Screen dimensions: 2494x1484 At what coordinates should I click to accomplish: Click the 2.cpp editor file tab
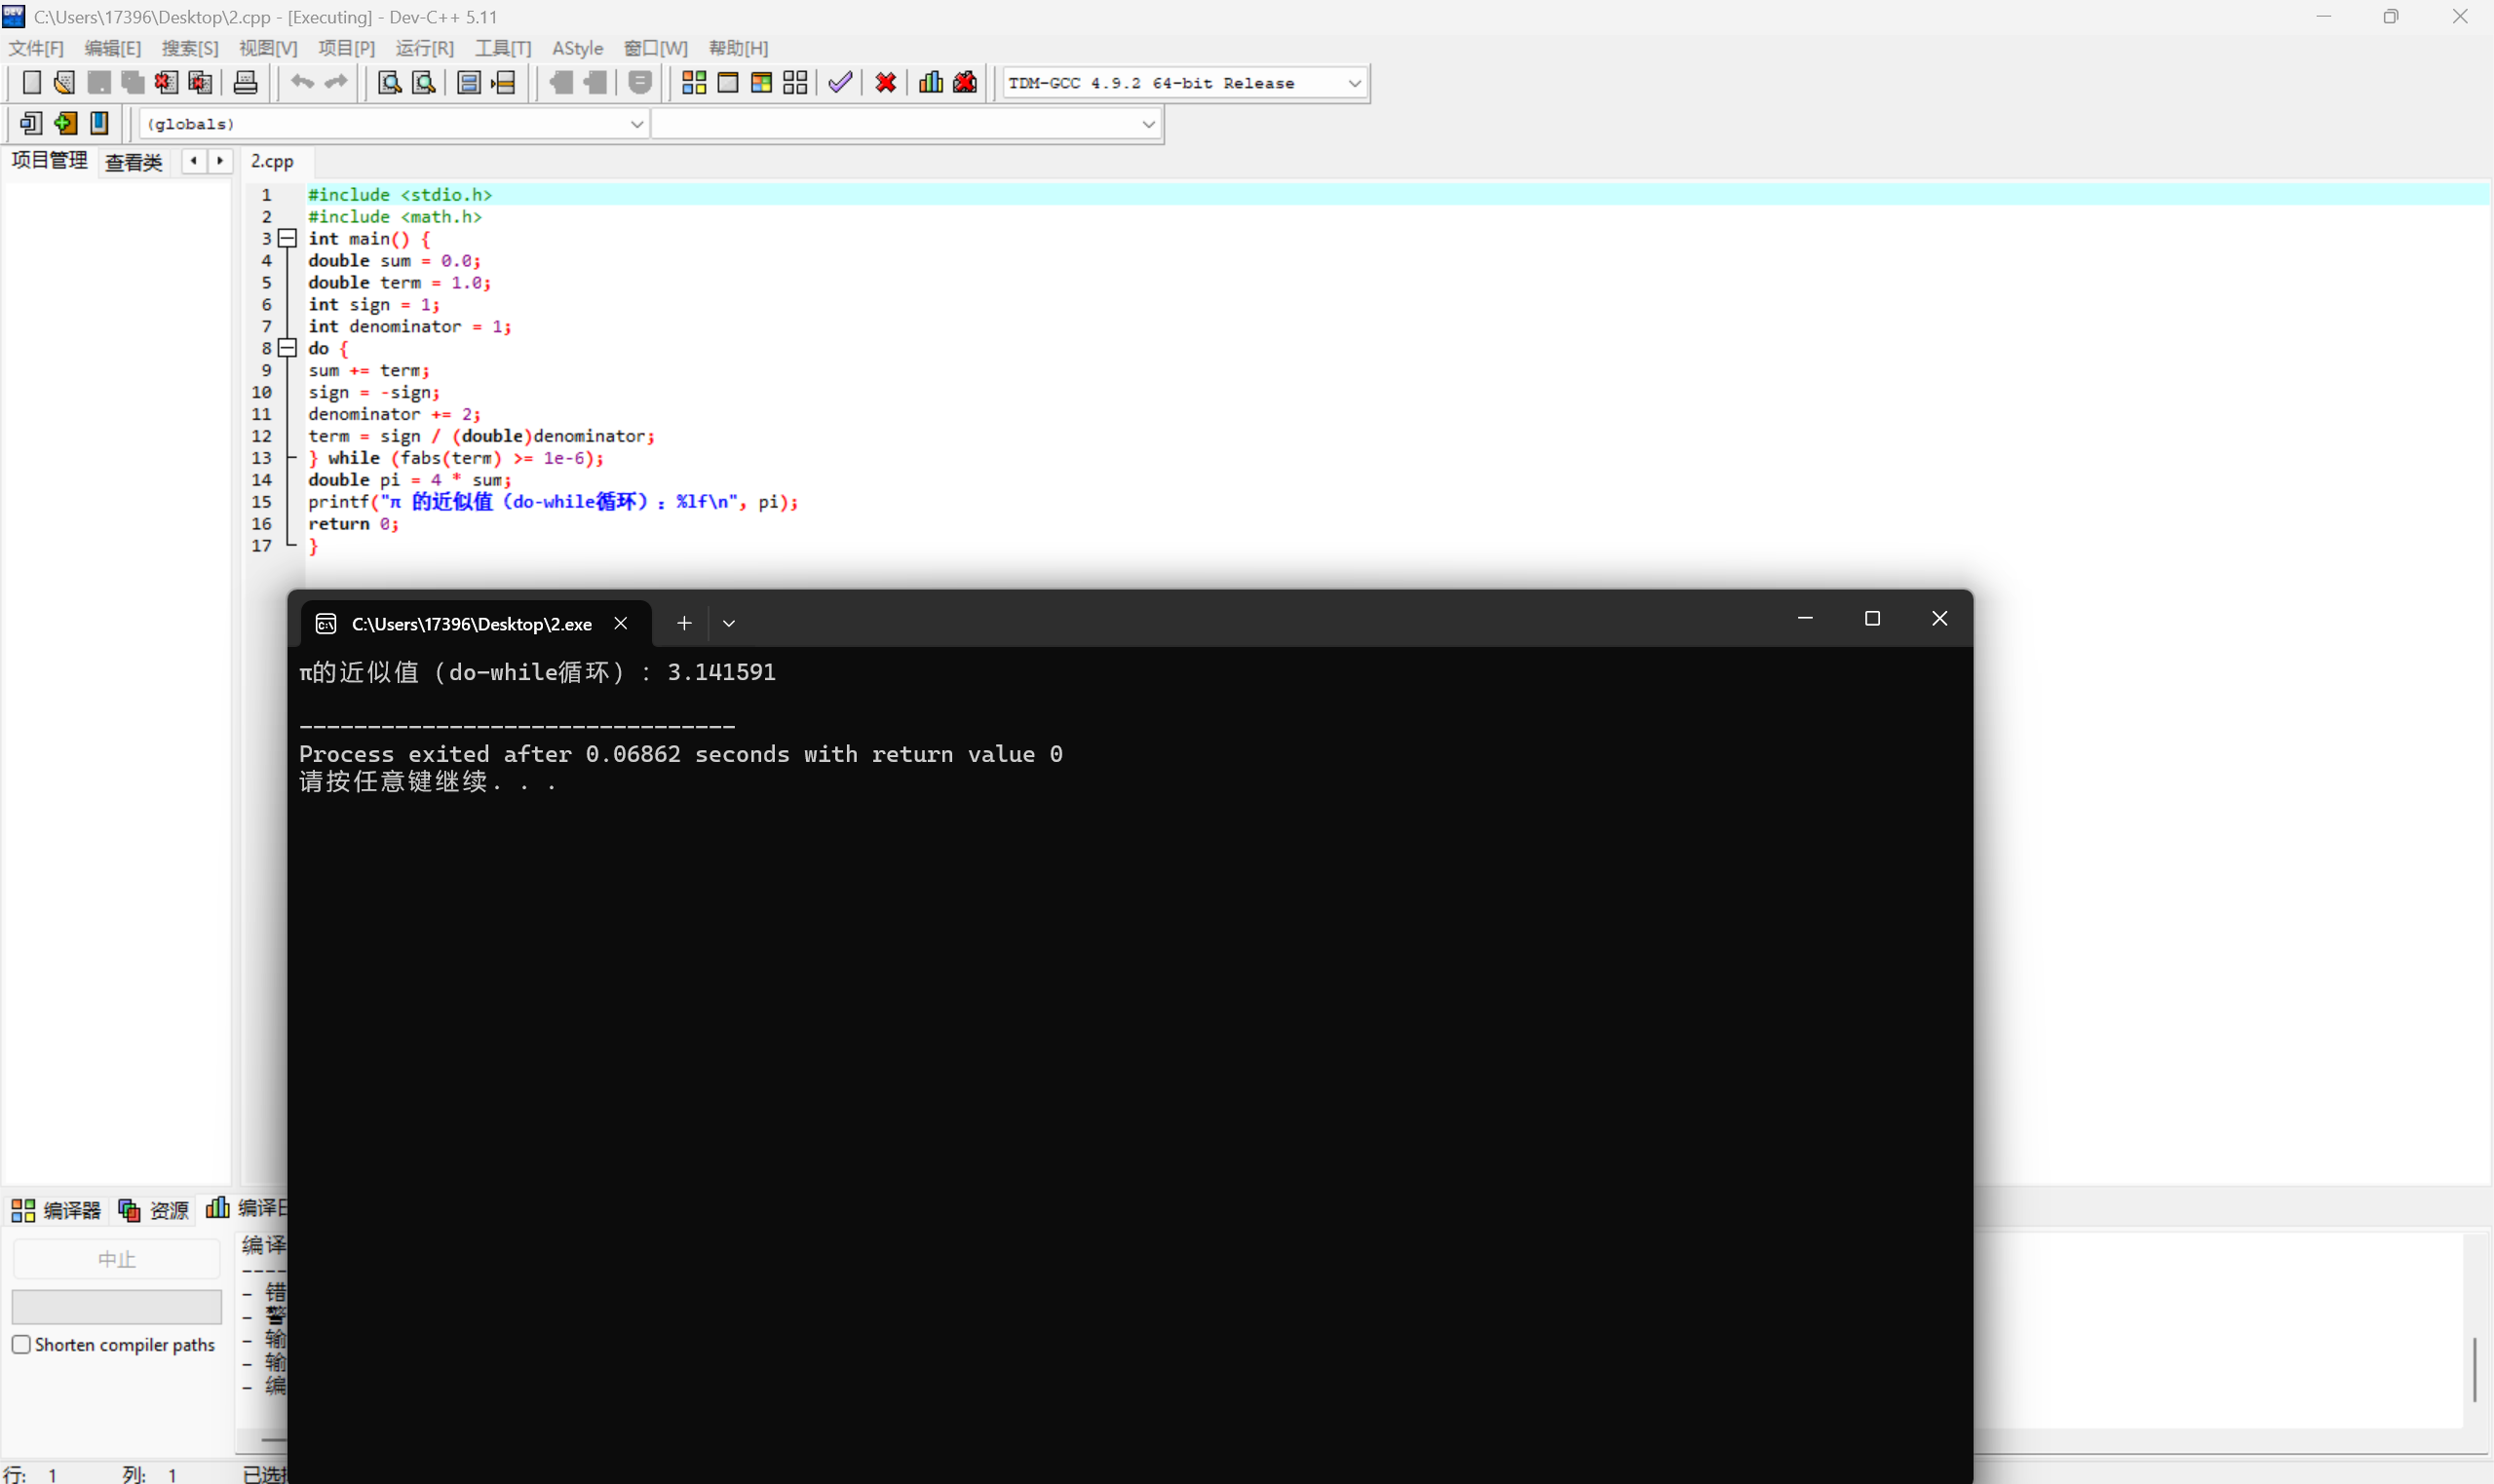[x=272, y=161]
